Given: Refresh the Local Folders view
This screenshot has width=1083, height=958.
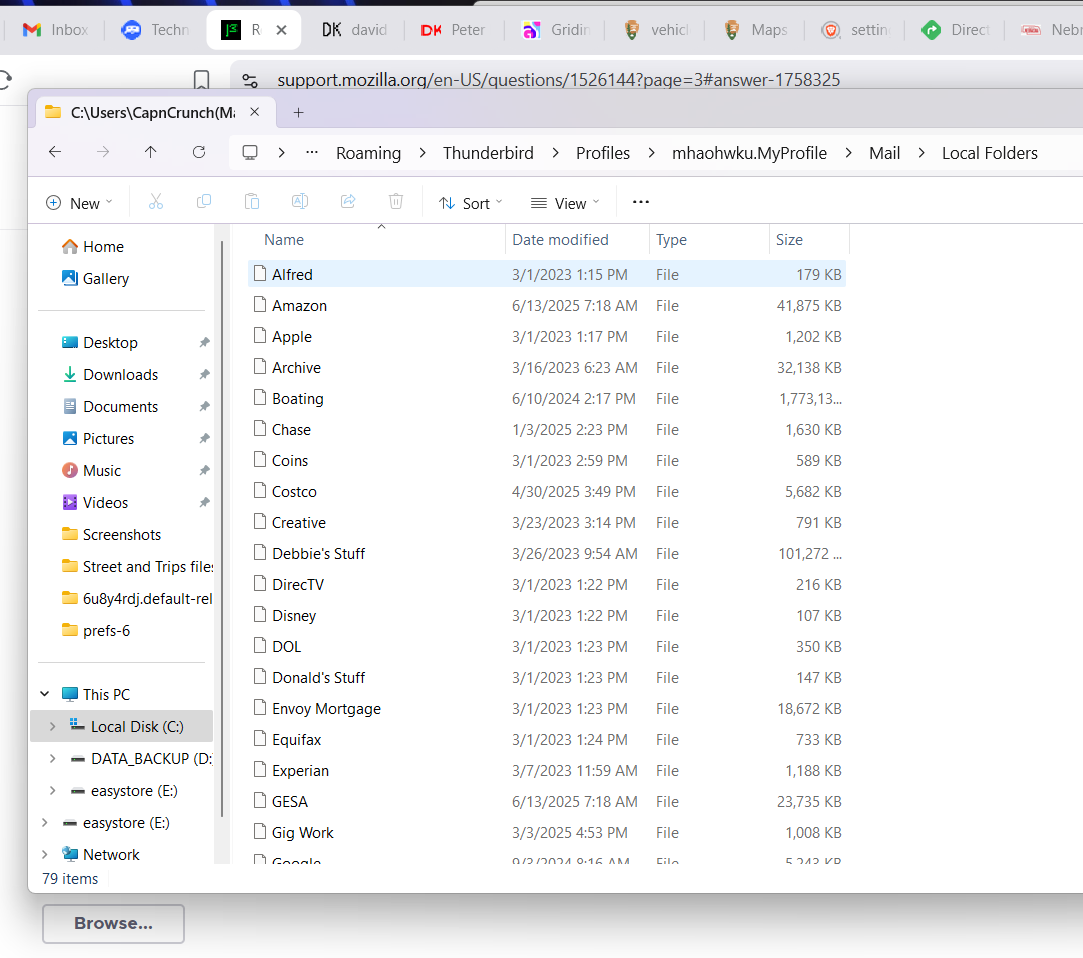Looking at the screenshot, I should pos(199,152).
